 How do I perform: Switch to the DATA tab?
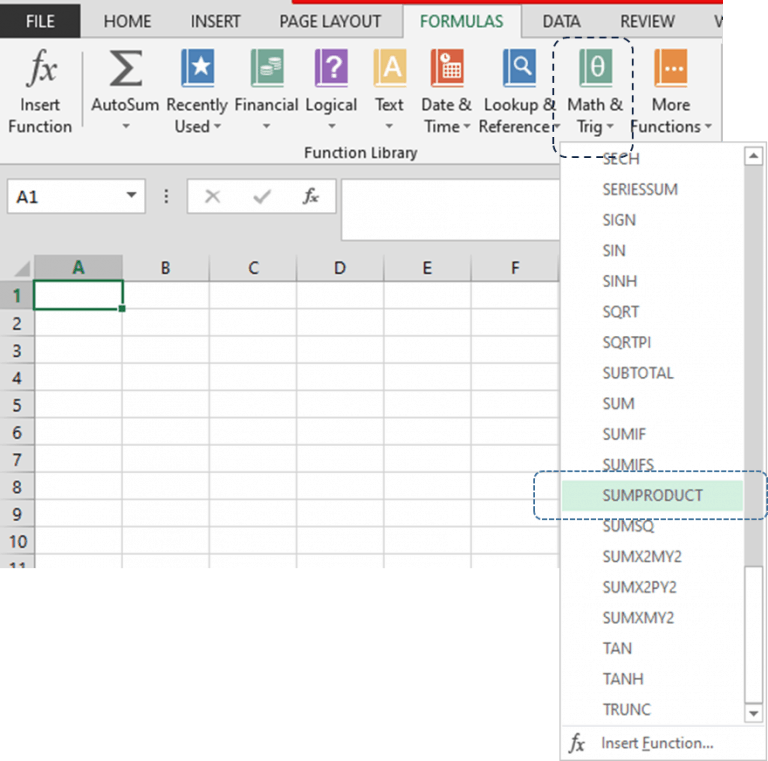click(x=561, y=22)
